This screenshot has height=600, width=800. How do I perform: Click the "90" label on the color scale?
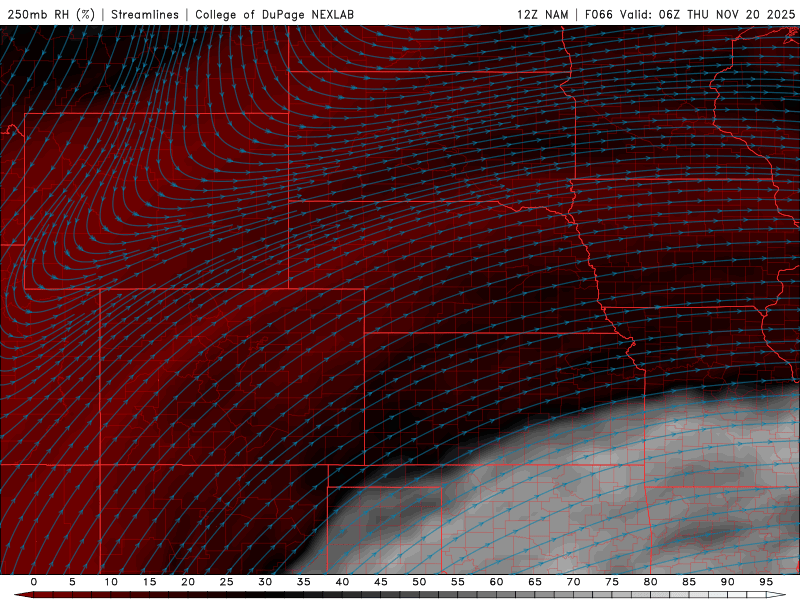click(728, 582)
